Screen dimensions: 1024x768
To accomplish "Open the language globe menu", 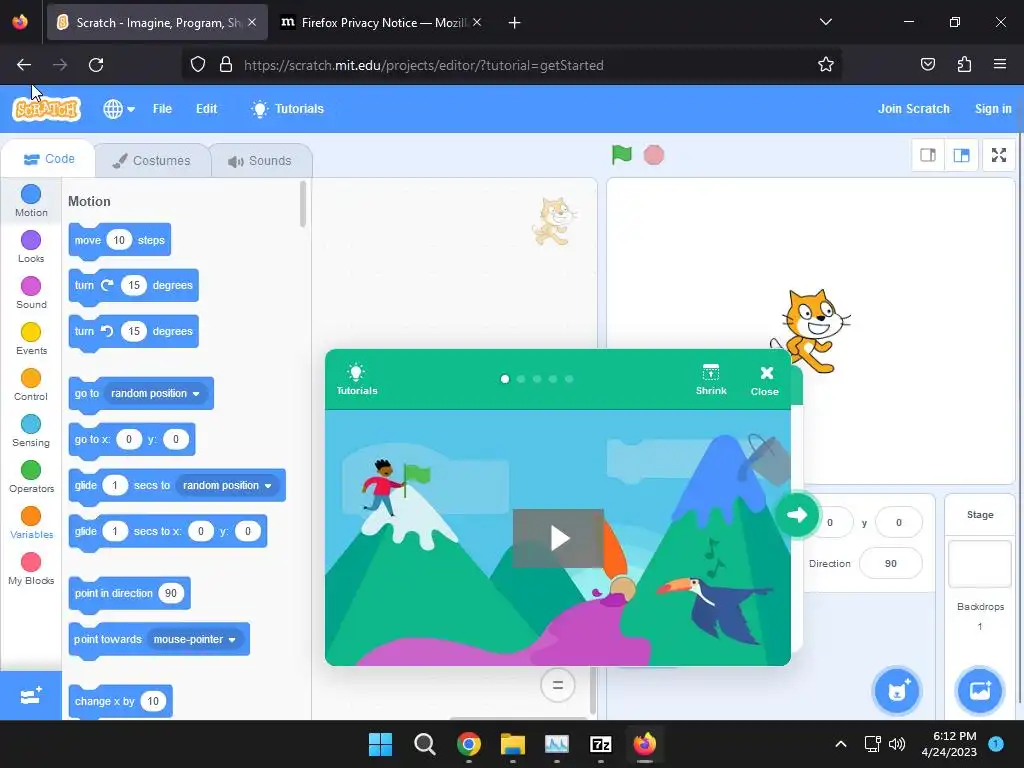I will coord(119,108).
